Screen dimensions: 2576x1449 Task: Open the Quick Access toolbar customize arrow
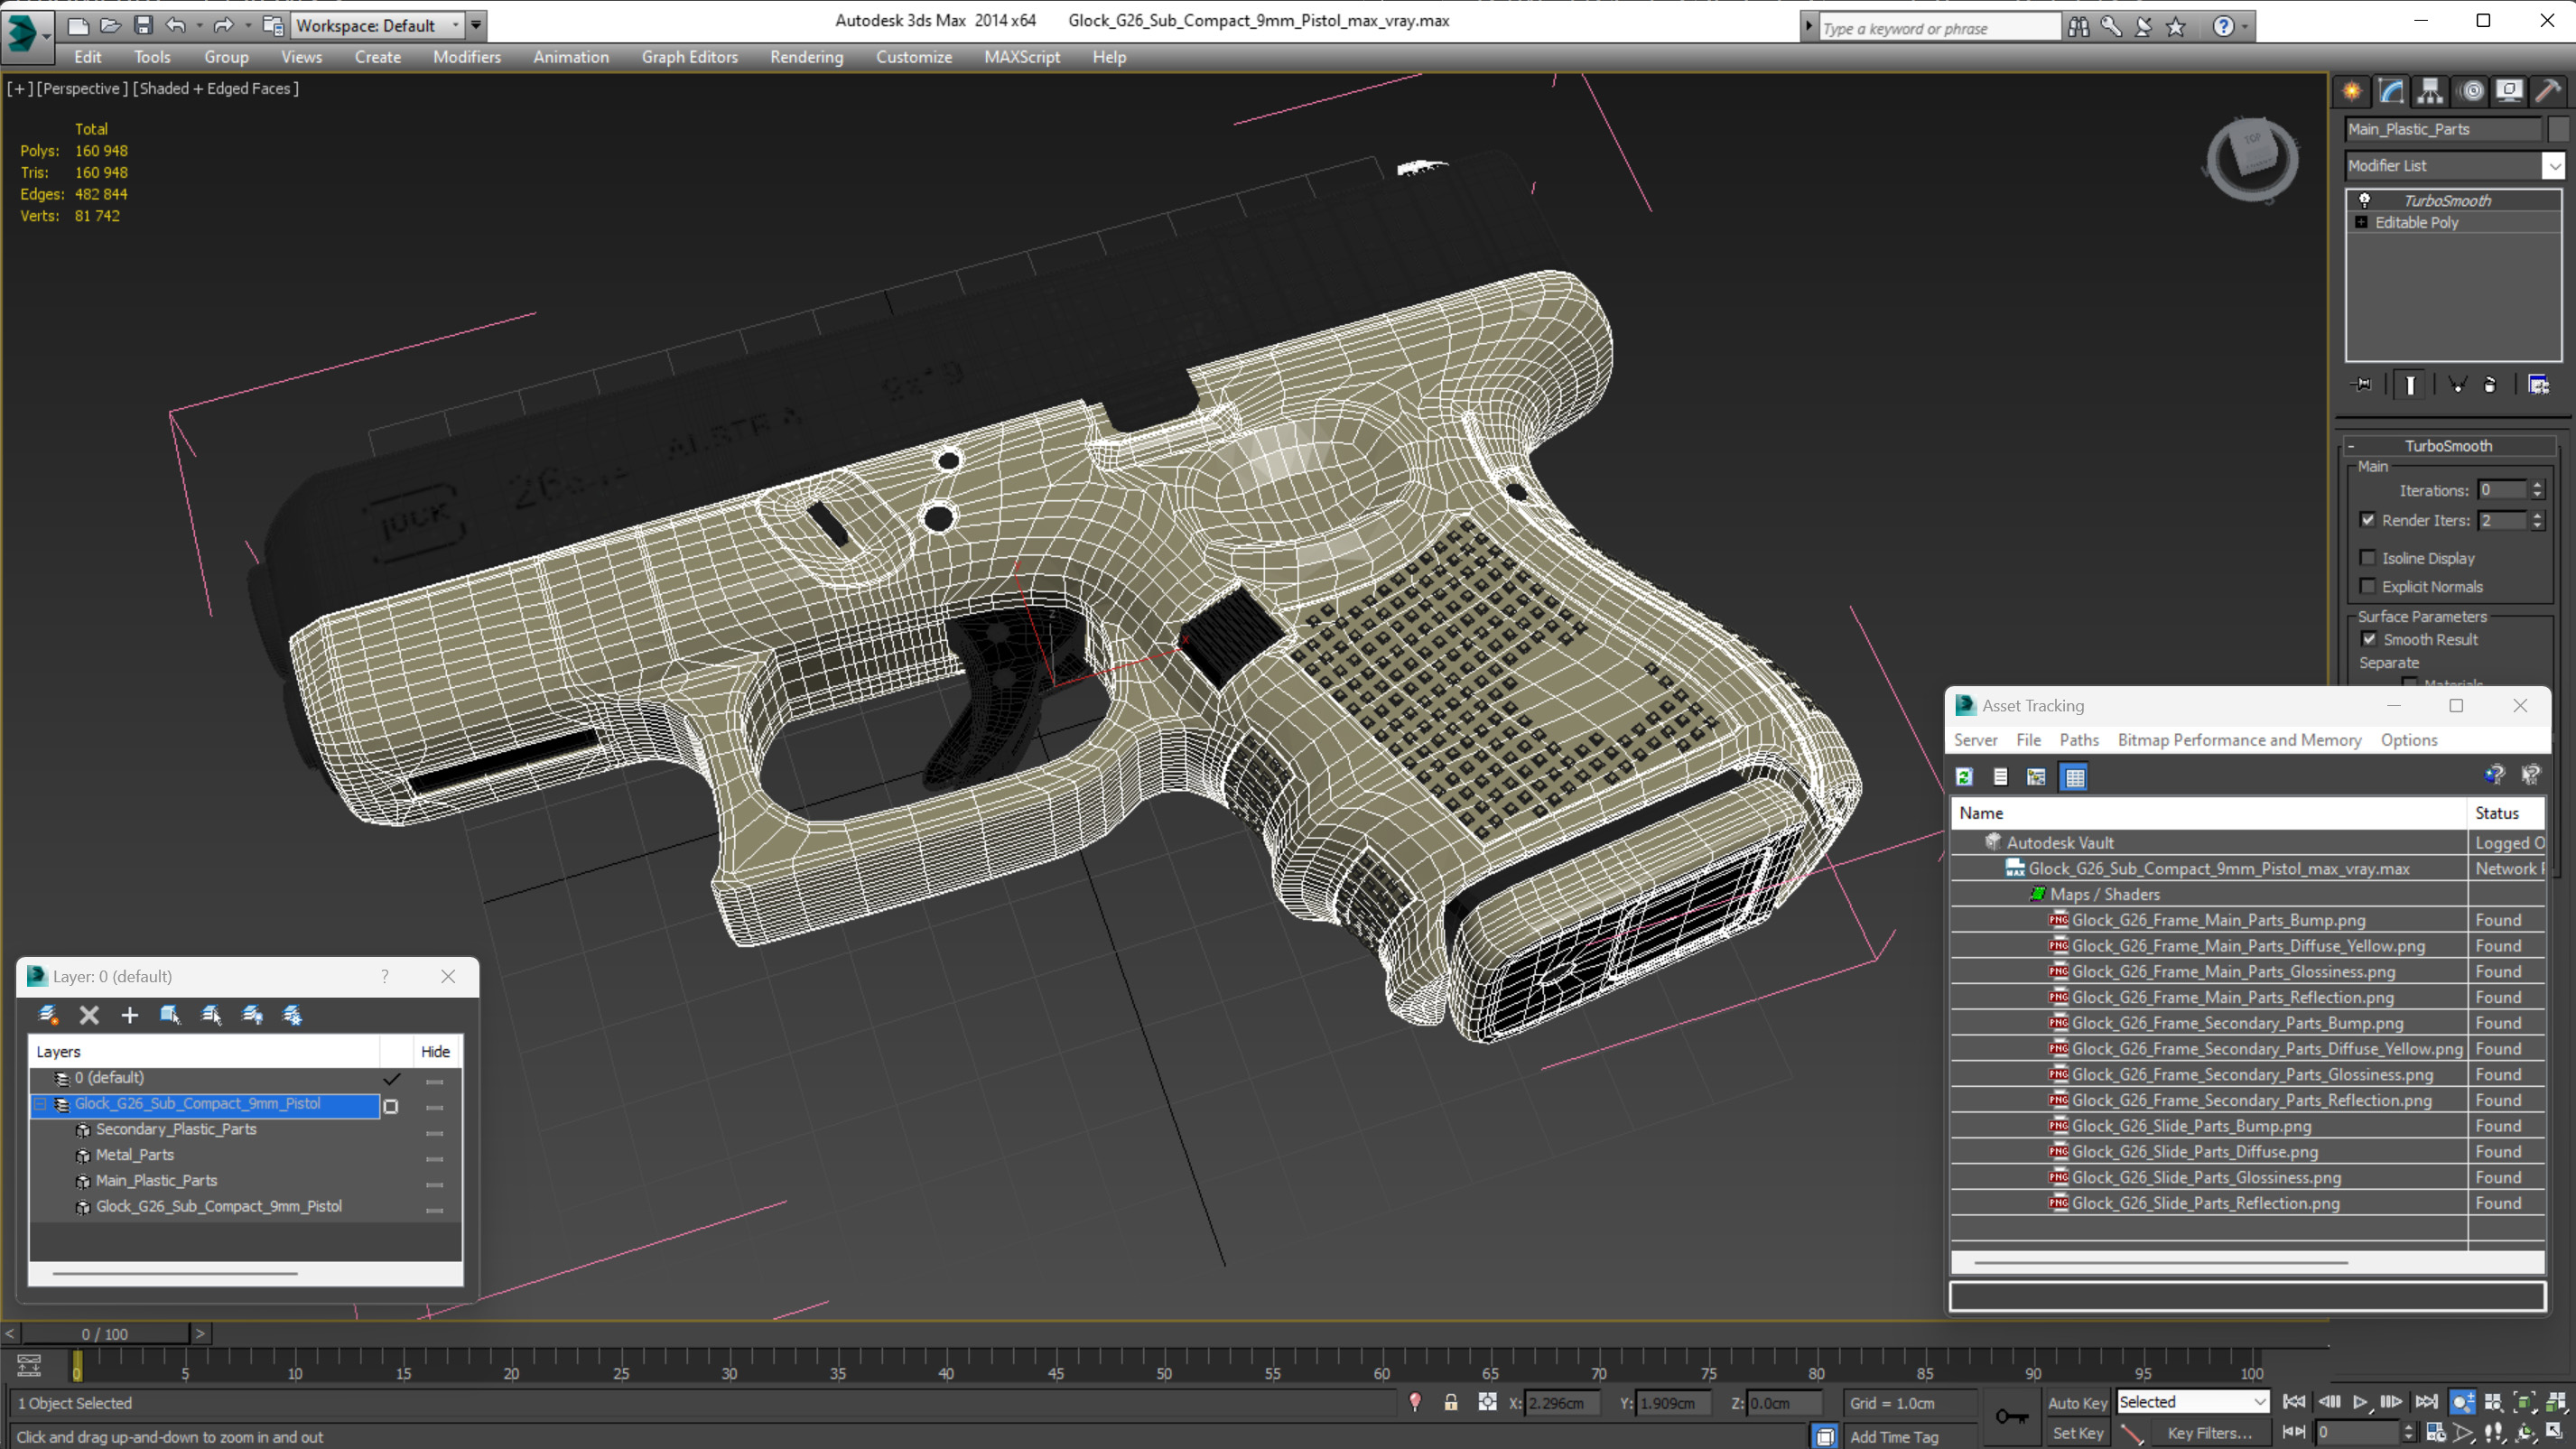click(477, 25)
